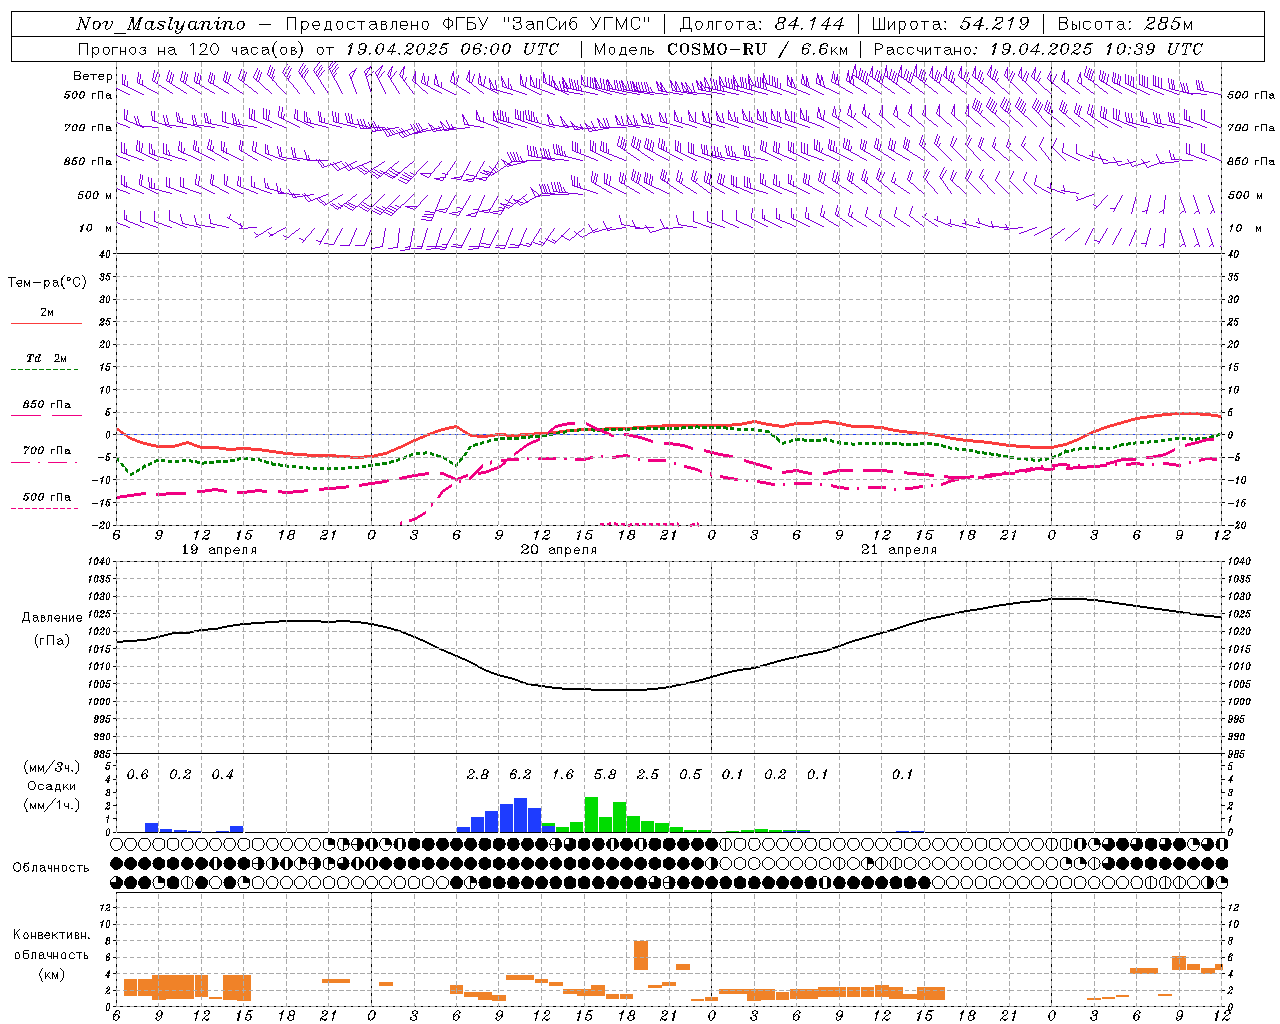Click the 6.2 precipitation total value
The height and width of the screenshot is (1024, 1280).
(520, 775)
